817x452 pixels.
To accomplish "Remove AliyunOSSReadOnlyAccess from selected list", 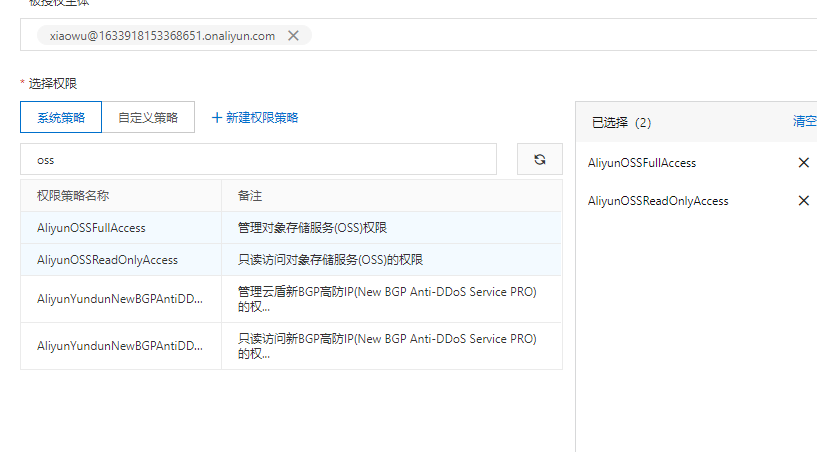I will [803, 201].
